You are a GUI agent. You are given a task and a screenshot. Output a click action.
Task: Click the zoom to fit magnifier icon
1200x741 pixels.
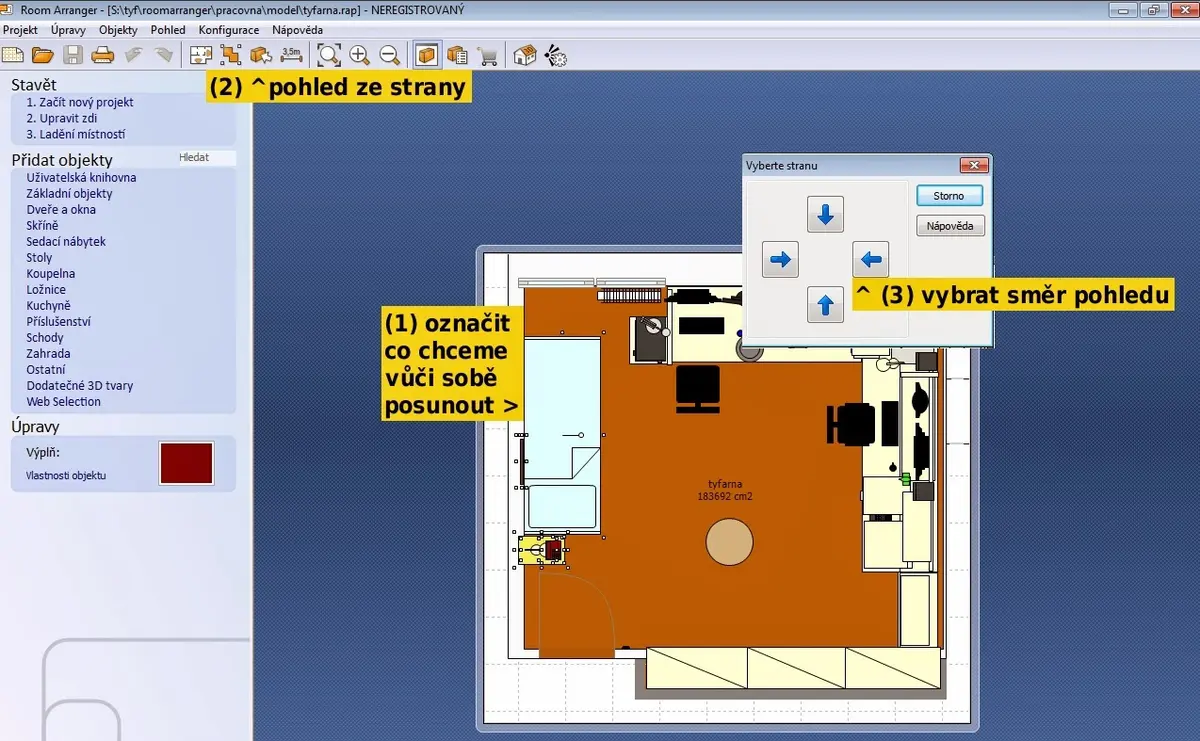coord(328,55)
